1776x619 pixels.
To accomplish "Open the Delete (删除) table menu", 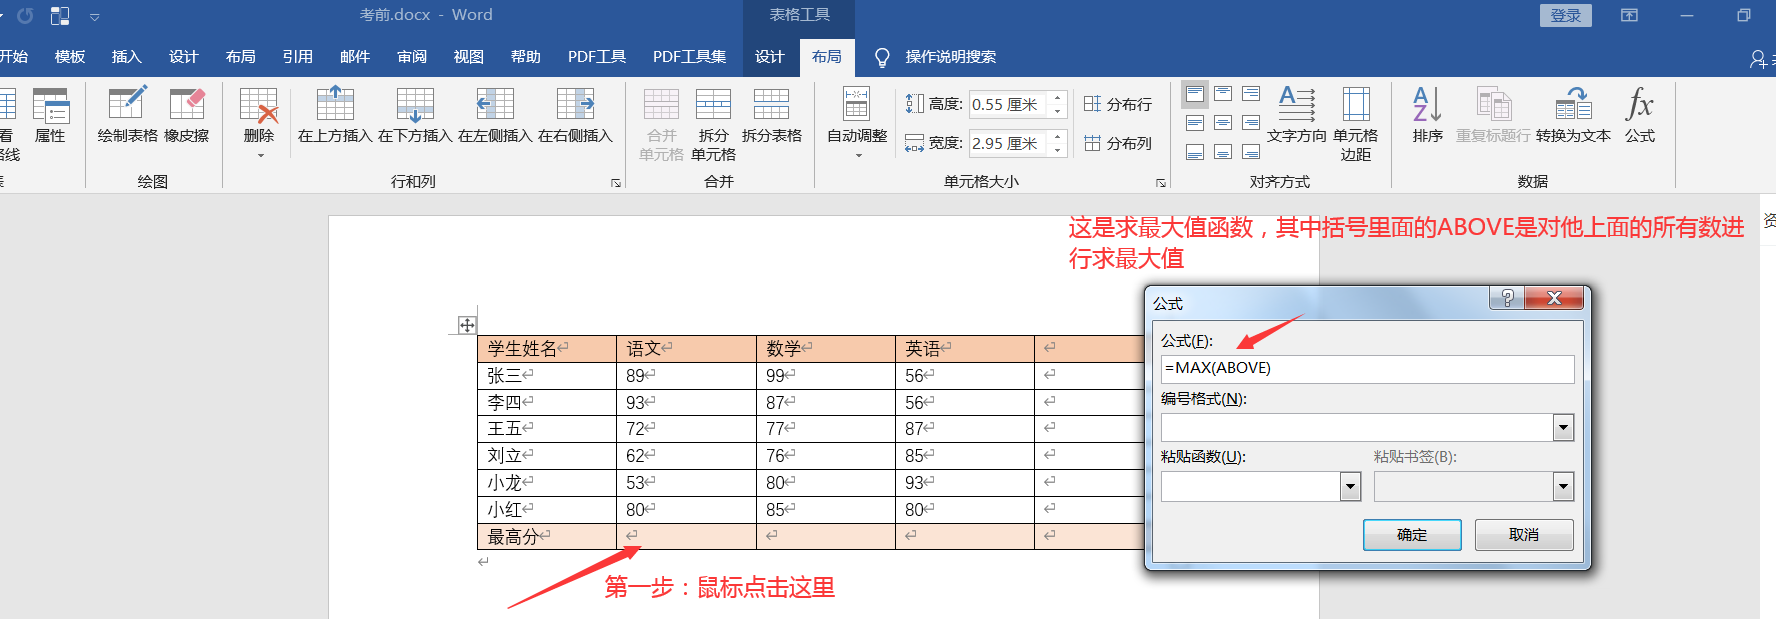I will click(258, 122).
